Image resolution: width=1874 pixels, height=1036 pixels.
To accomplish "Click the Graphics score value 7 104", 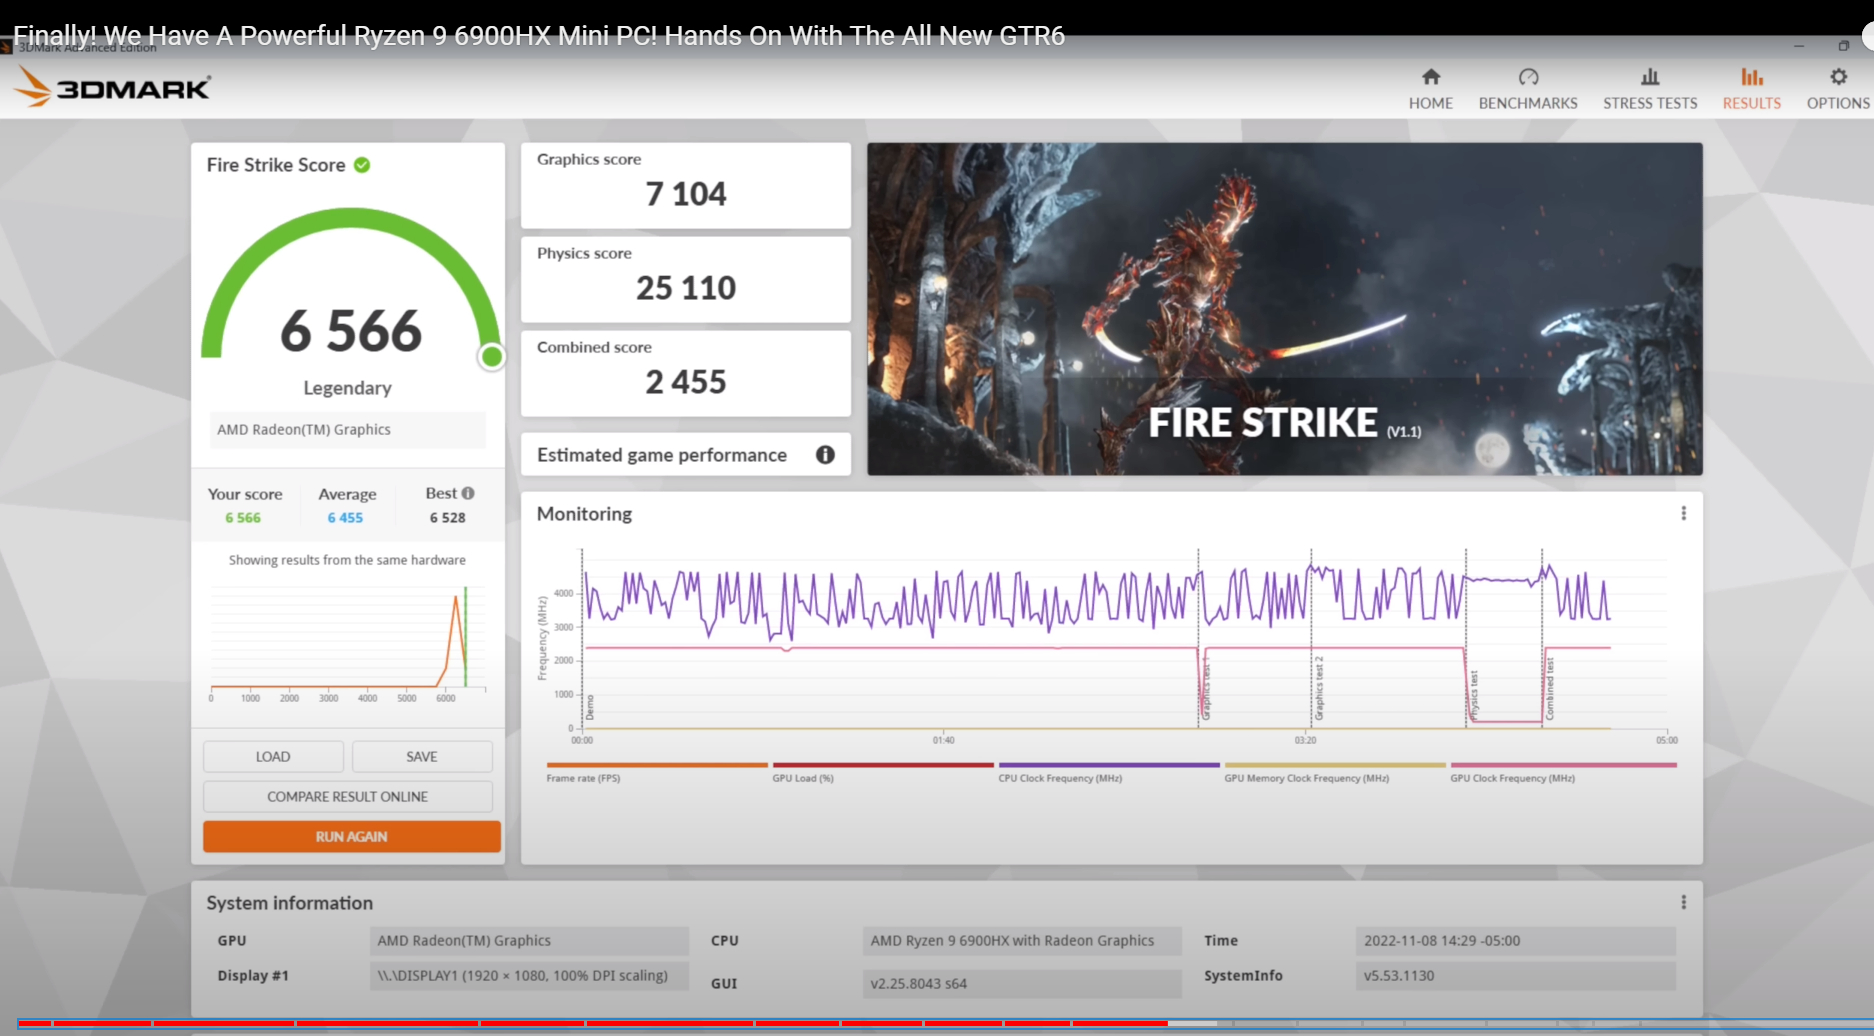I will 686,194.
